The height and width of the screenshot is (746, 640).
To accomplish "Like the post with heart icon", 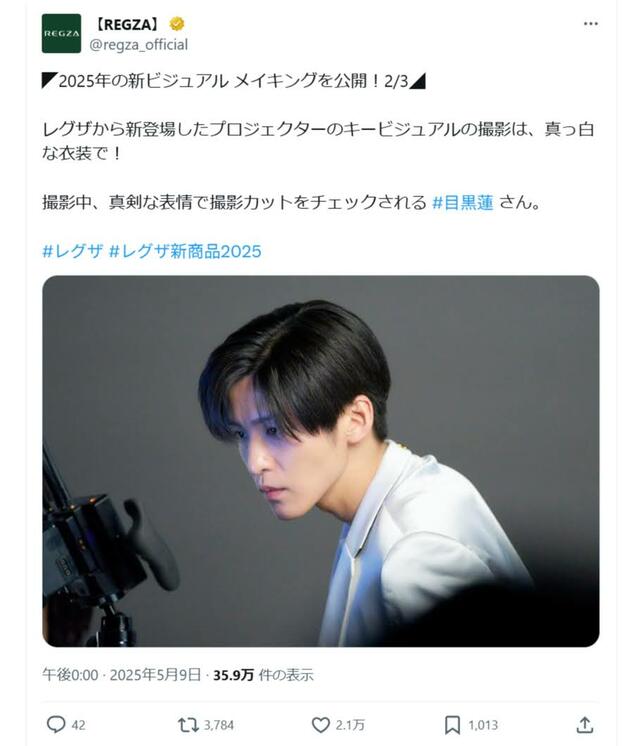I will [x=321, y=725].
